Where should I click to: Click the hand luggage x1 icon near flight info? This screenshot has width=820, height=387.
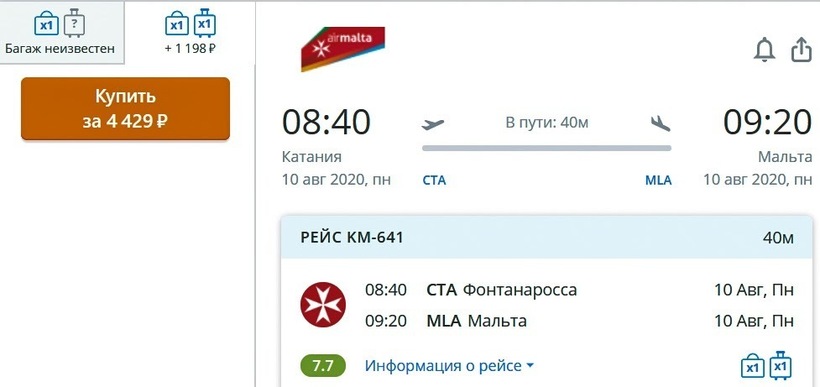click(x=752, y=366)
